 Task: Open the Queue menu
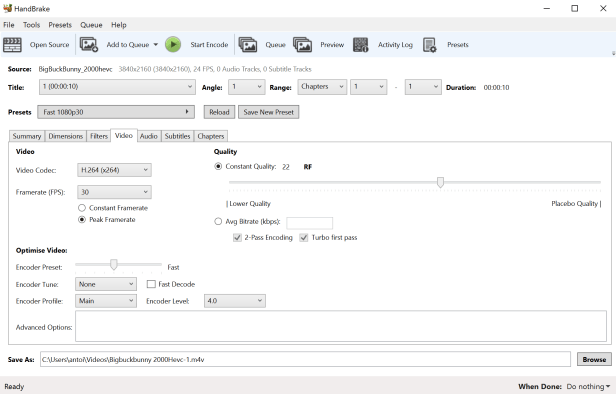[x=91, y=25]
